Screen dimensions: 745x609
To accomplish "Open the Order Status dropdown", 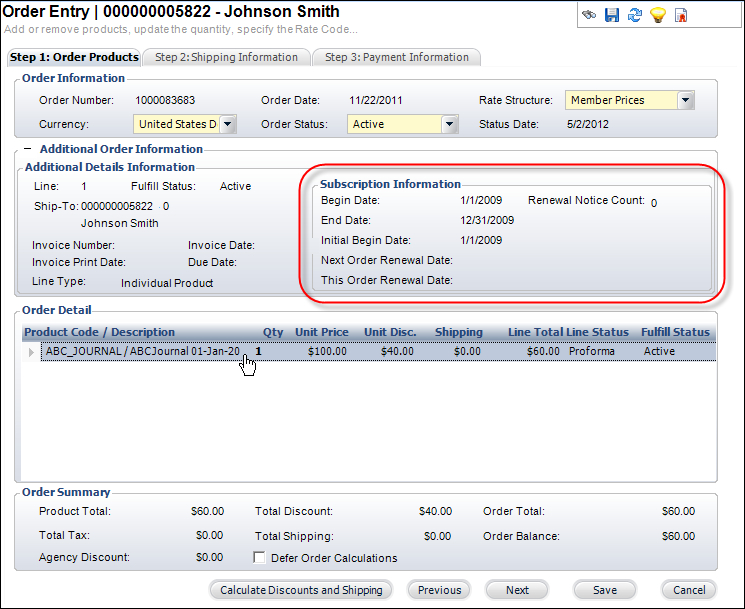I will [449, 124].
